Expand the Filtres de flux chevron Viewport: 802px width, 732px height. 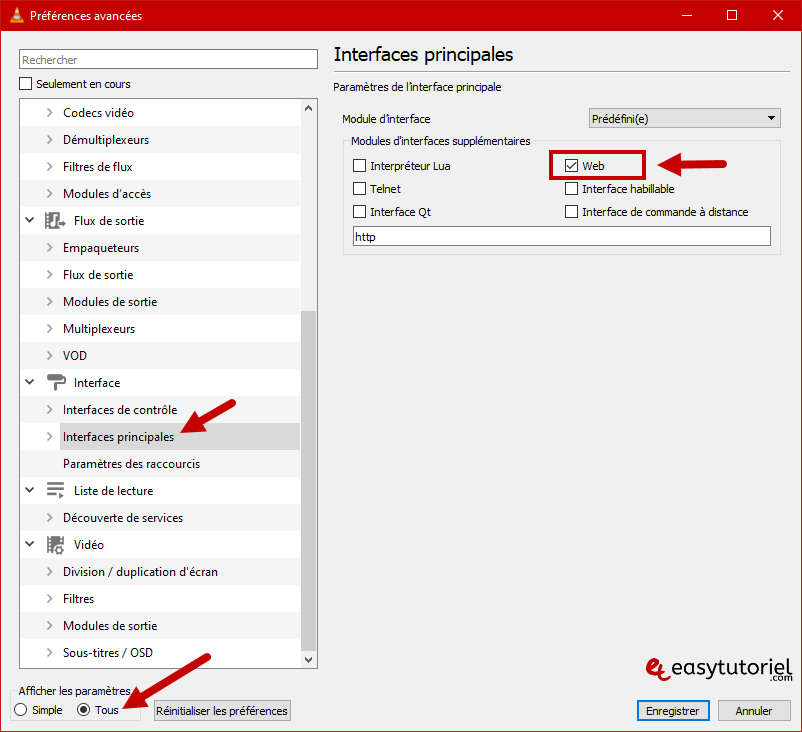click(x=50, y=167)
